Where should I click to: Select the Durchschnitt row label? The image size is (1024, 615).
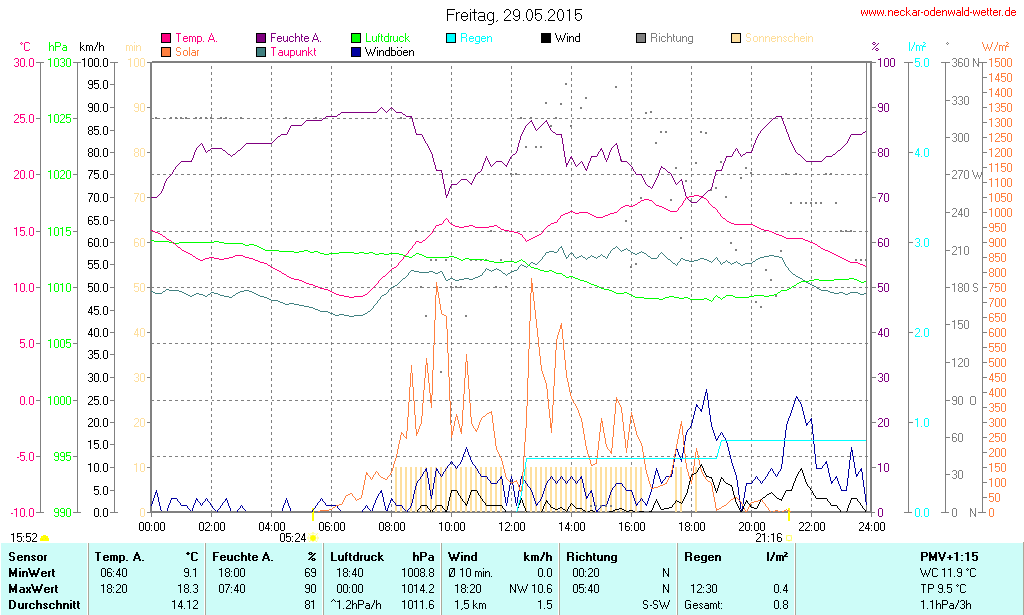(45, 605)
